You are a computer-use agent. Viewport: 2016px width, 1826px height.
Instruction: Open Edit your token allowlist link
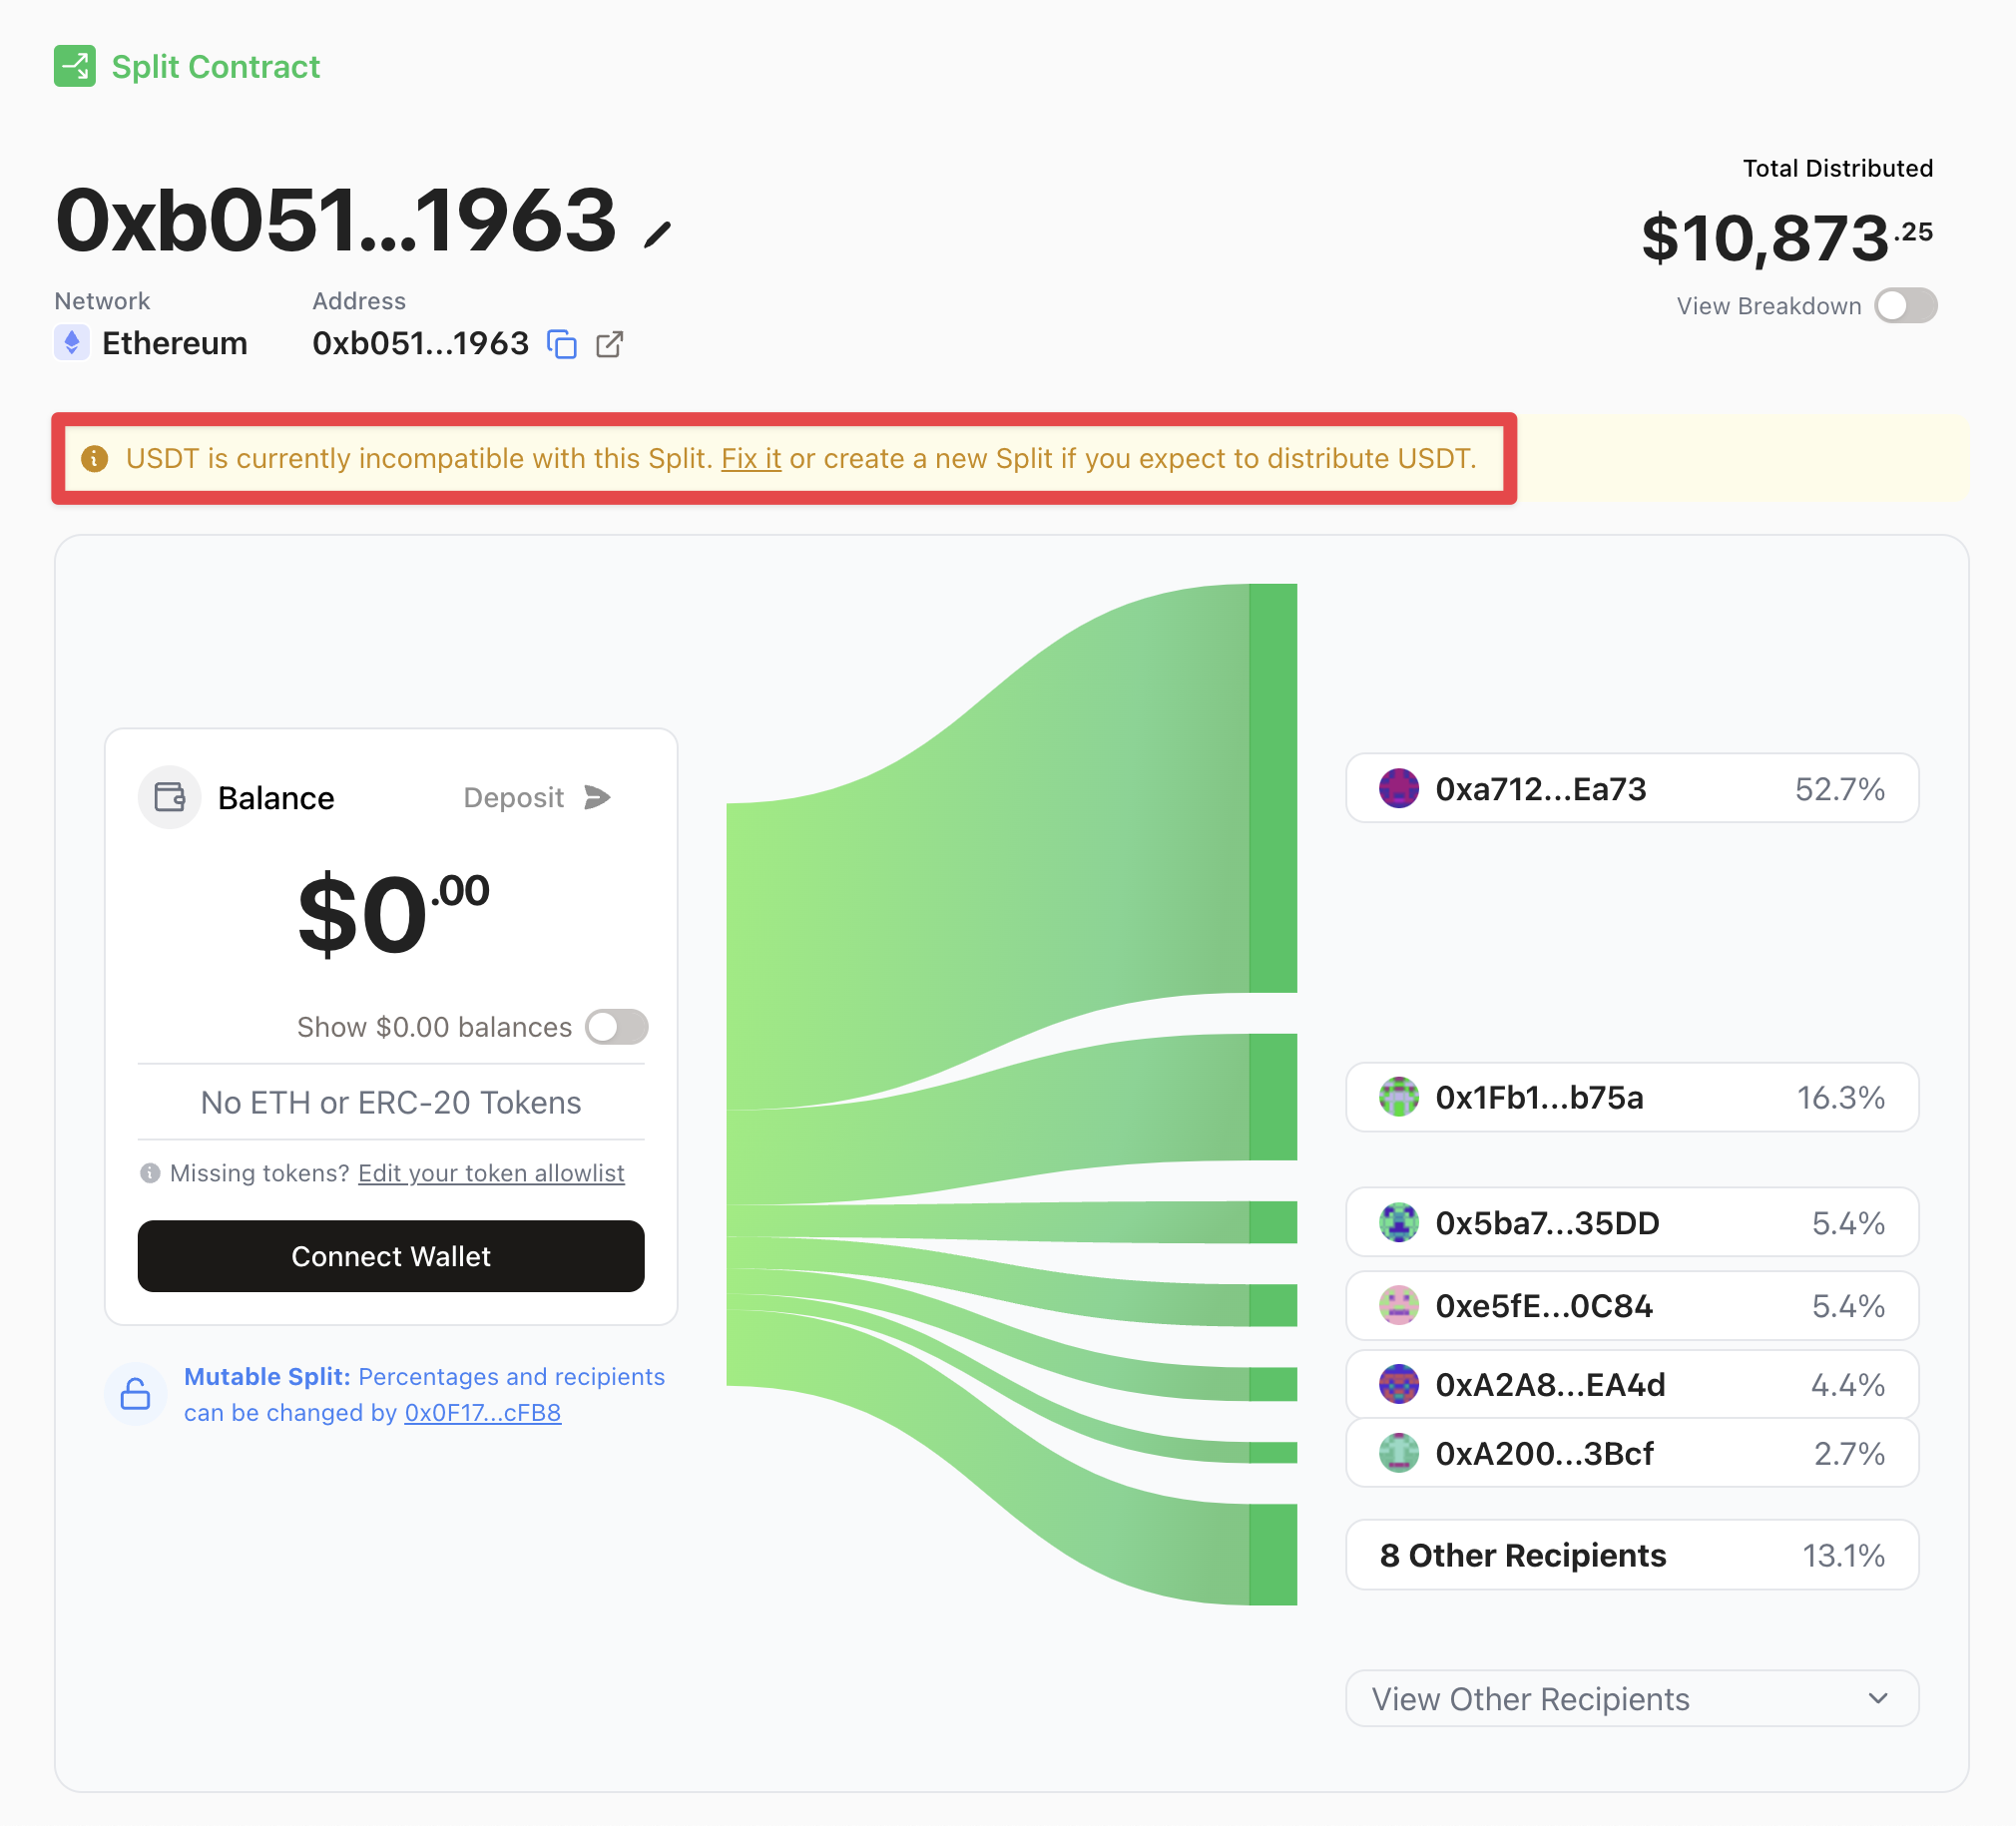(x=491, y=1173)
